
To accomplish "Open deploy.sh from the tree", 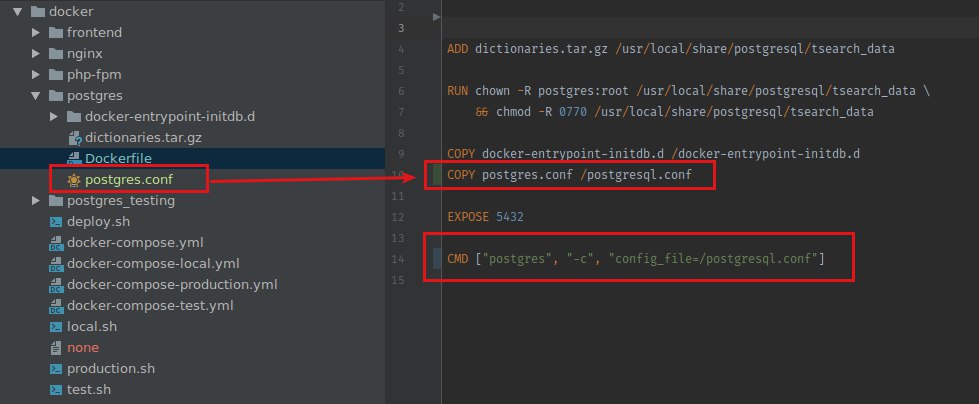I will click(x=99, y=222).
